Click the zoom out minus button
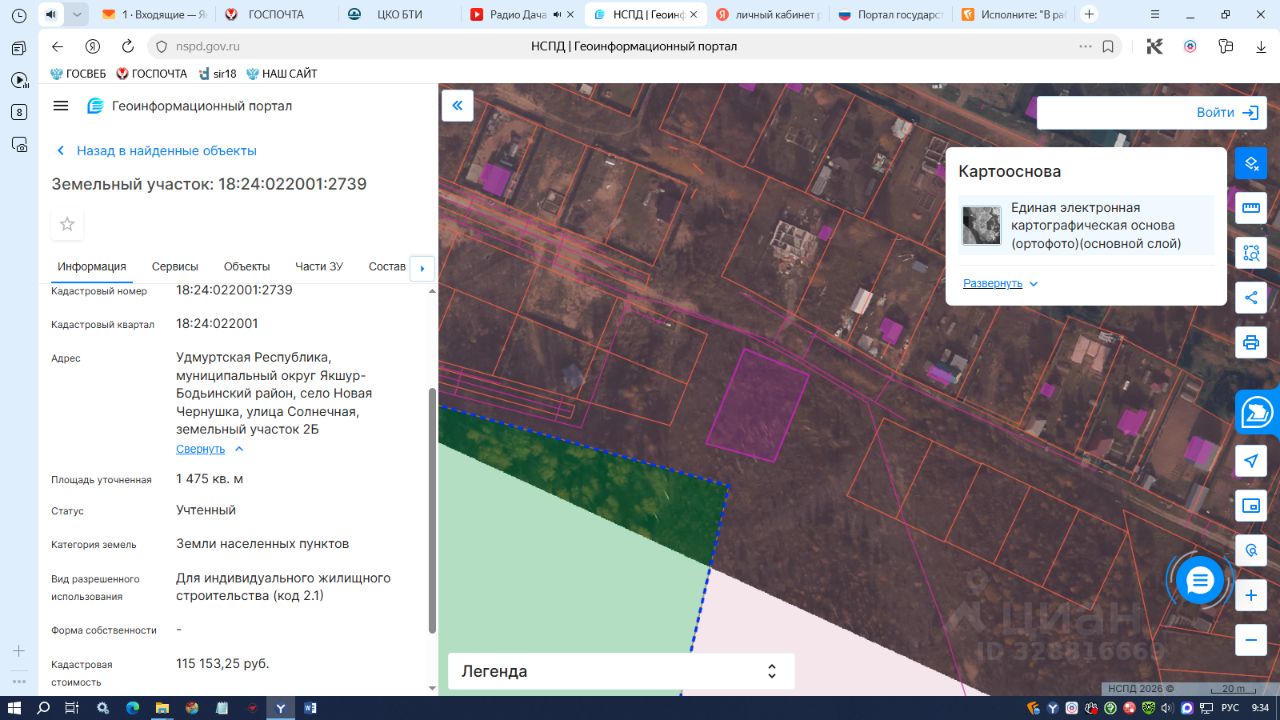Image resolution: width=1280 pixels, height=720 pixels. [1250, 639]
